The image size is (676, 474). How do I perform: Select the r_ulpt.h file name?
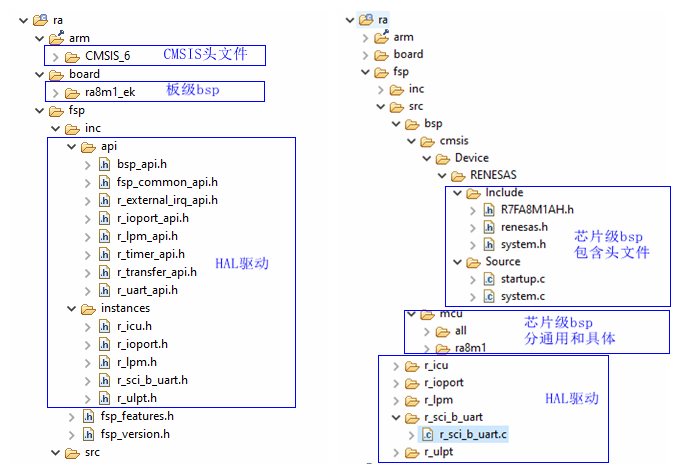[x=137, y=398]
